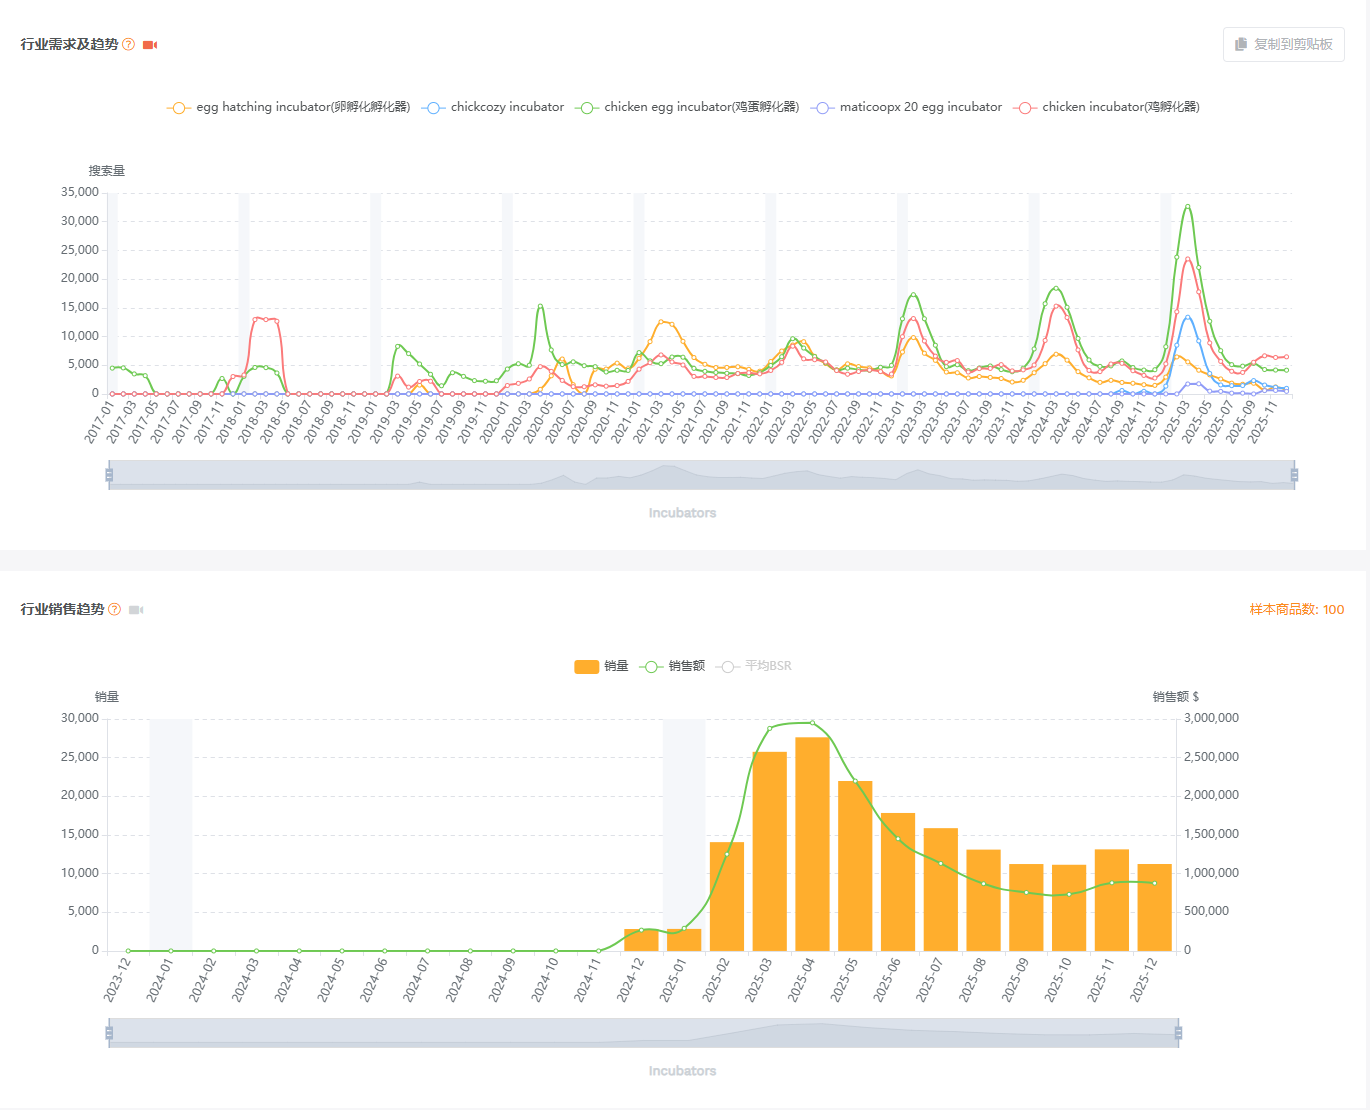Enable the 平均BSR legend series

pyautogui.click(x=754, y=666)
